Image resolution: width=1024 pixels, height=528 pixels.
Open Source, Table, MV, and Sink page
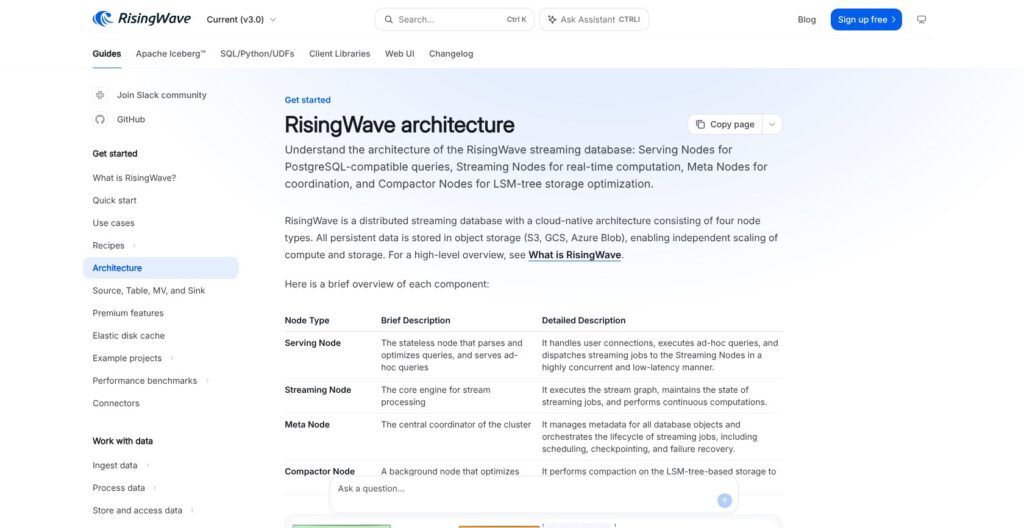coord(148,291)
